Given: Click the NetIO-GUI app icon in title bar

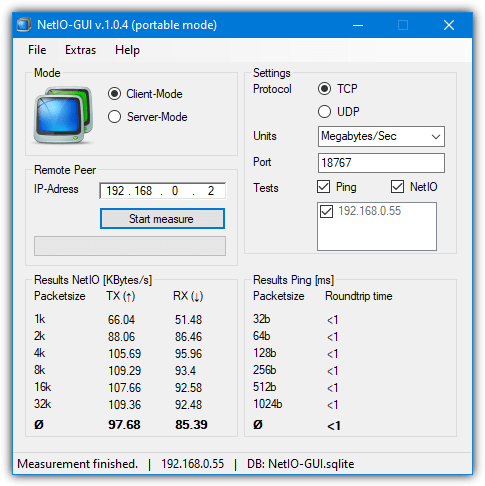Looking at the screenshot, I should 24,25.
